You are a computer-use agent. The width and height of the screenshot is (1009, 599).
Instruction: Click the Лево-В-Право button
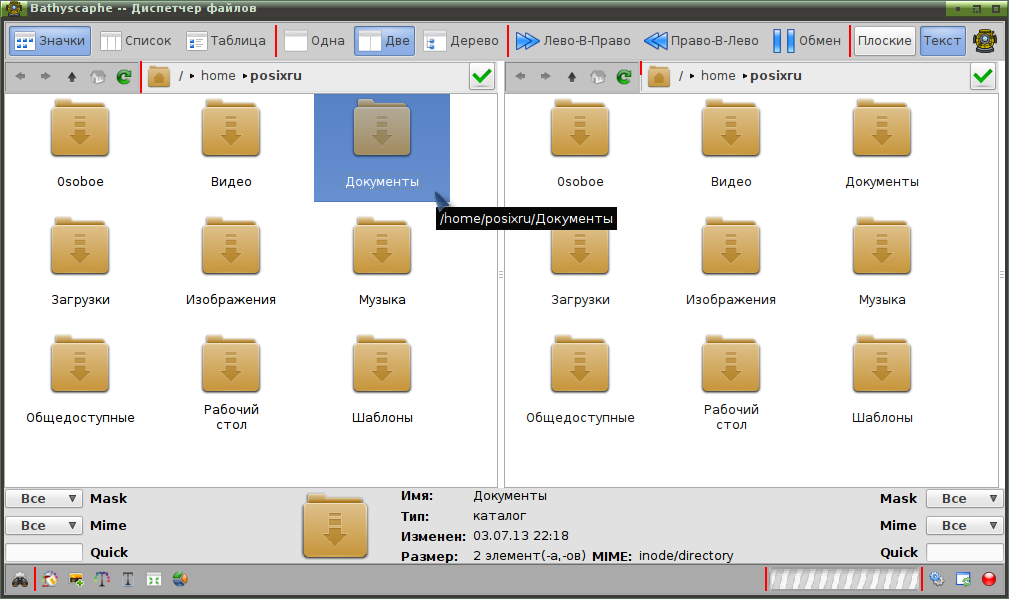(x=573, y=41)
